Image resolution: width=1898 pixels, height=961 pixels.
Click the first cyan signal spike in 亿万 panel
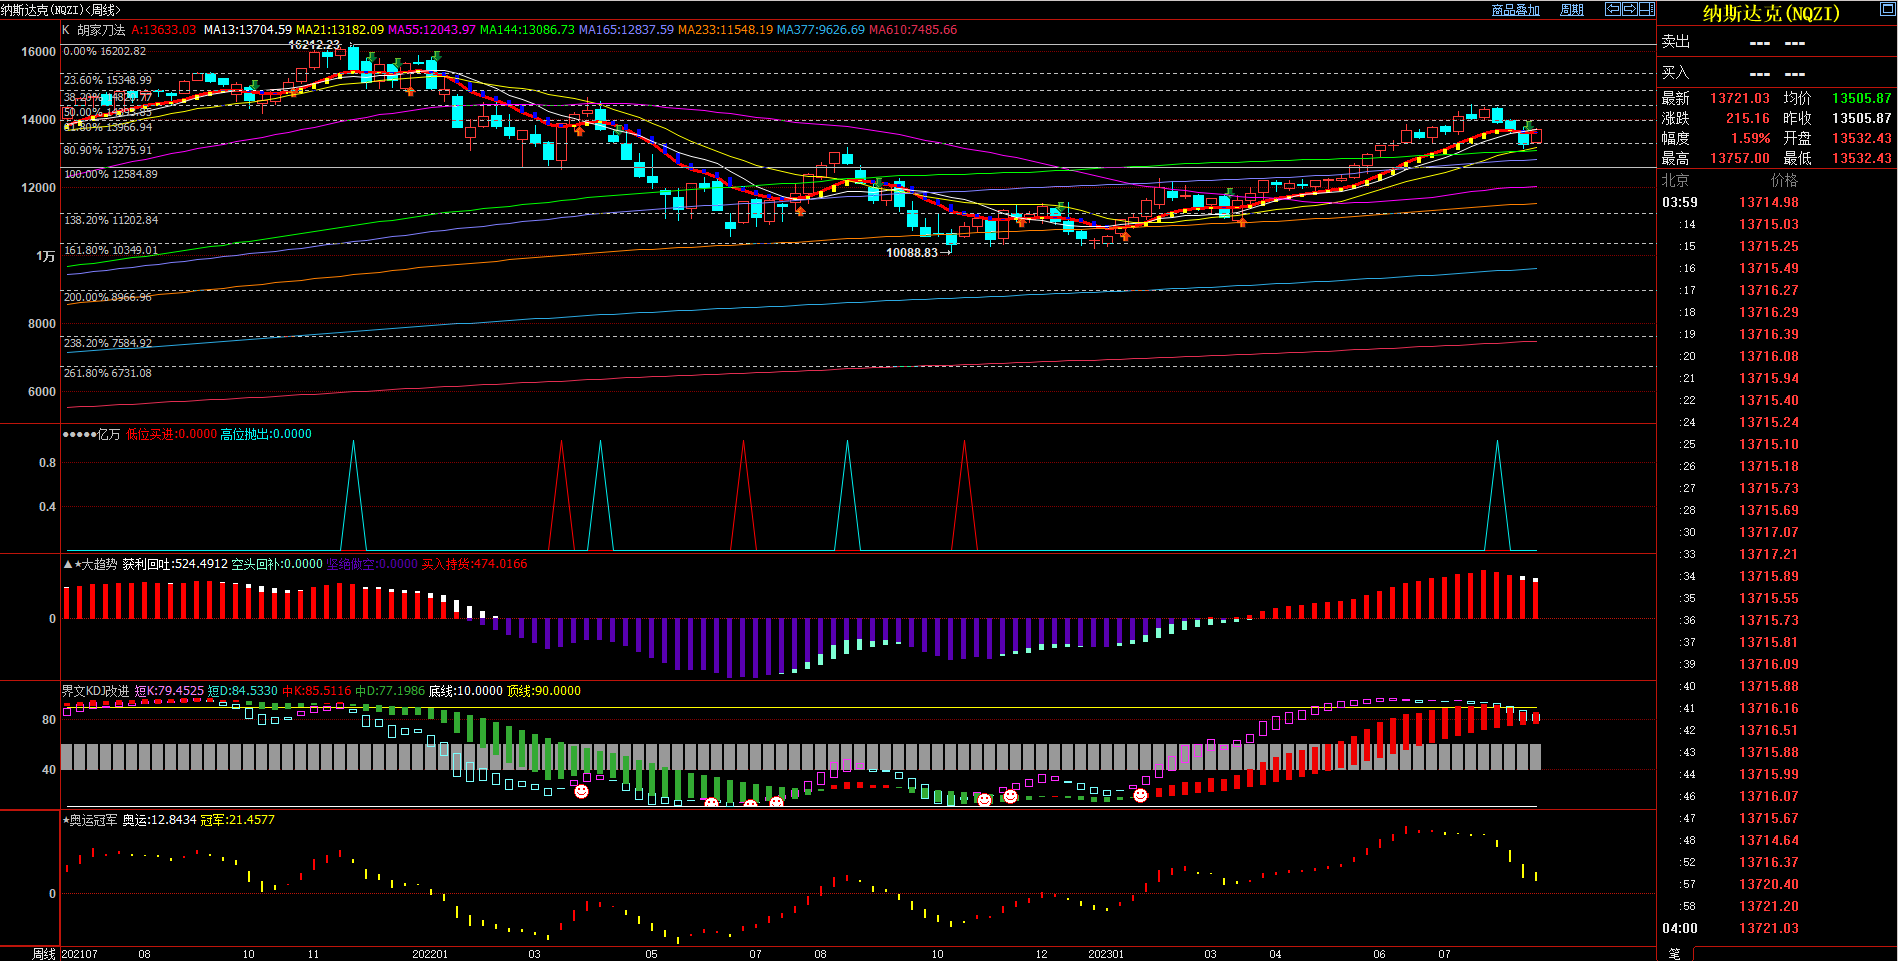coord(353,443)
